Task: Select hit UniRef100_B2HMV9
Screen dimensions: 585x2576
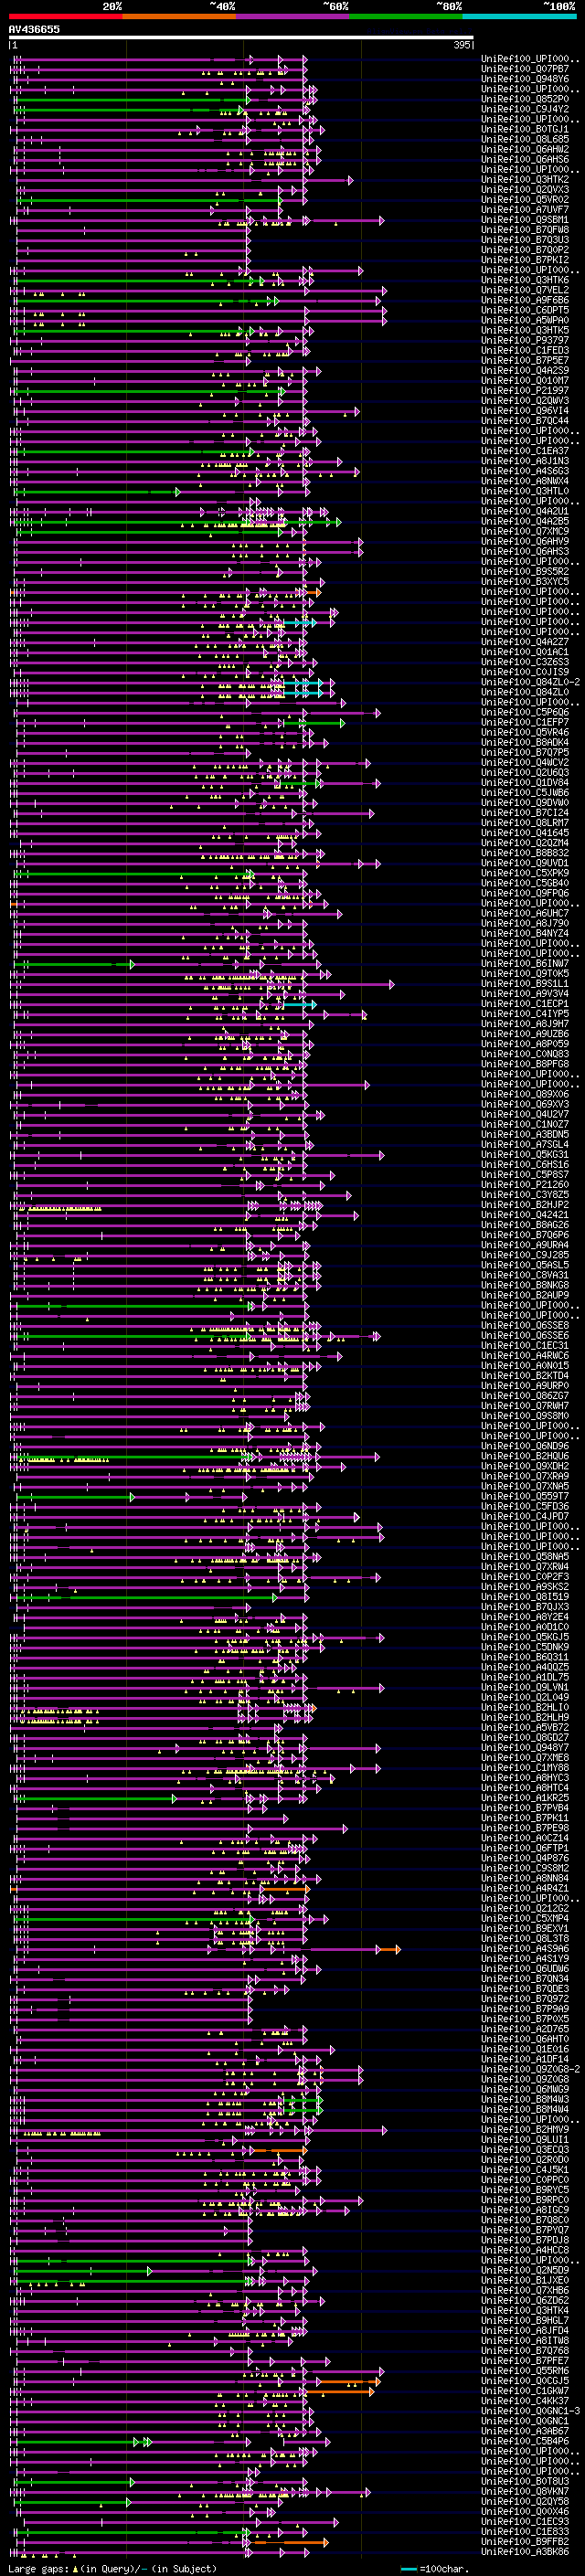Action: pos(525,2129)
